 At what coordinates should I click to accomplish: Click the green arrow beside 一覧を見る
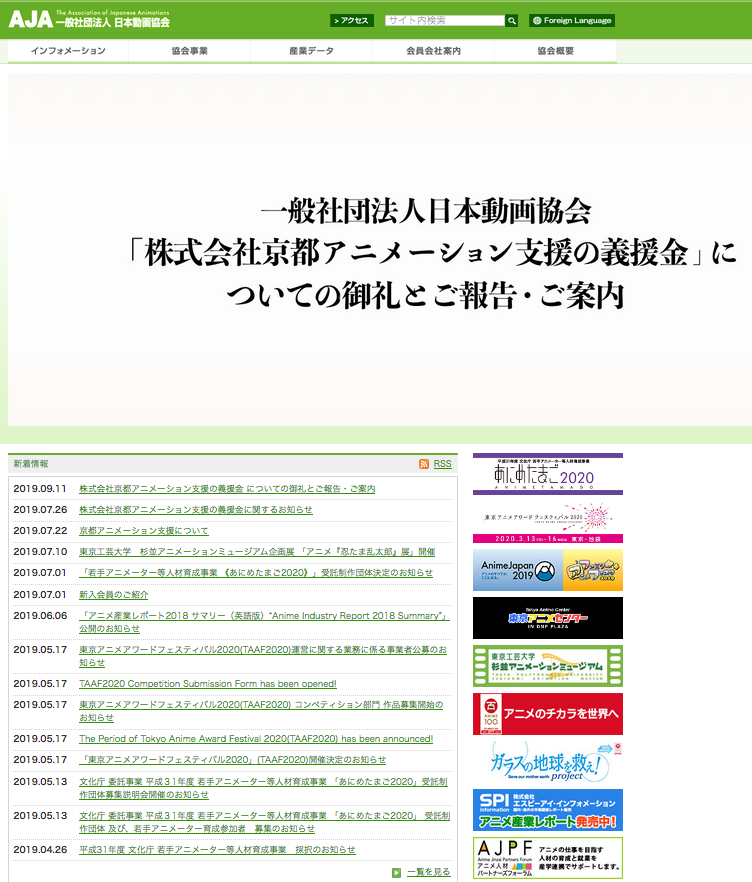click(397, 872)
